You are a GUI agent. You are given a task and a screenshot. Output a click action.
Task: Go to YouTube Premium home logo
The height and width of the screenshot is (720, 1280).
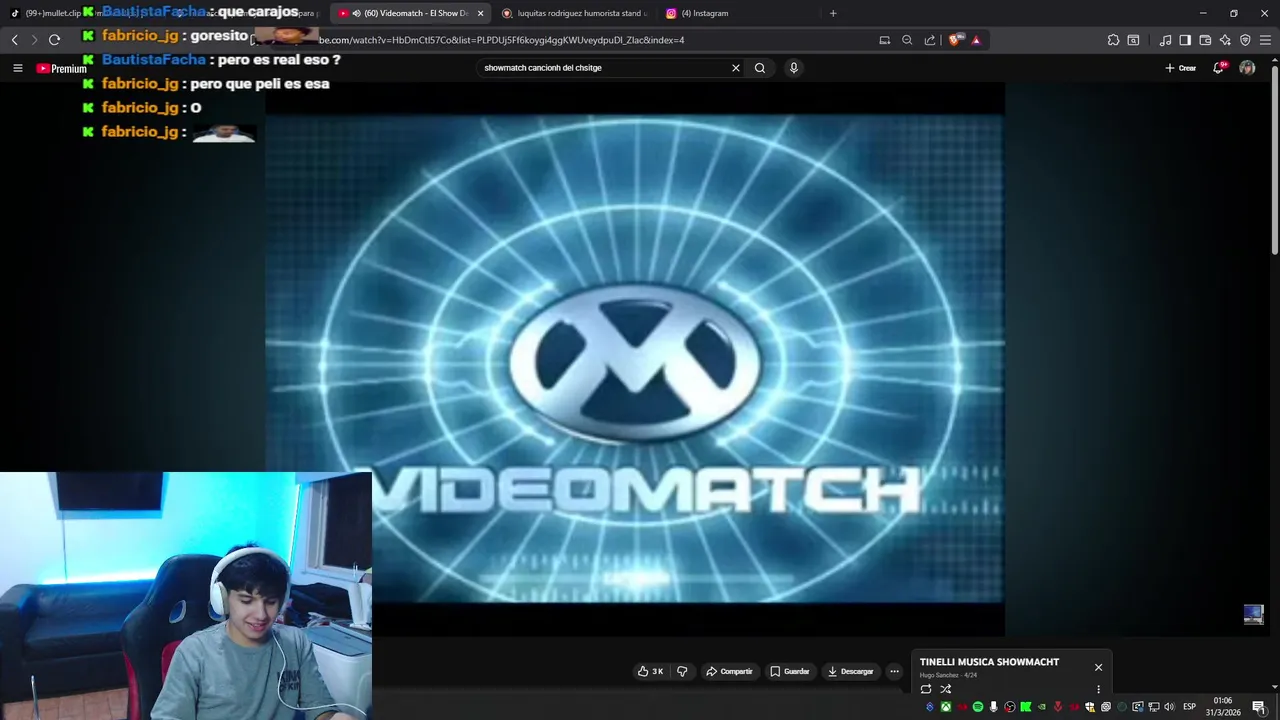coord(62,68)
